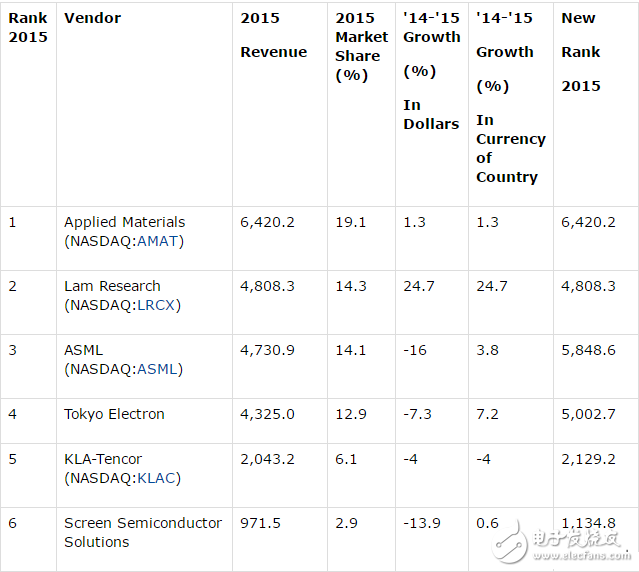639x572 pixels.
Task: Click the 2015 Revenue column header
Action: pyautogui.click(x=273, y=35)
